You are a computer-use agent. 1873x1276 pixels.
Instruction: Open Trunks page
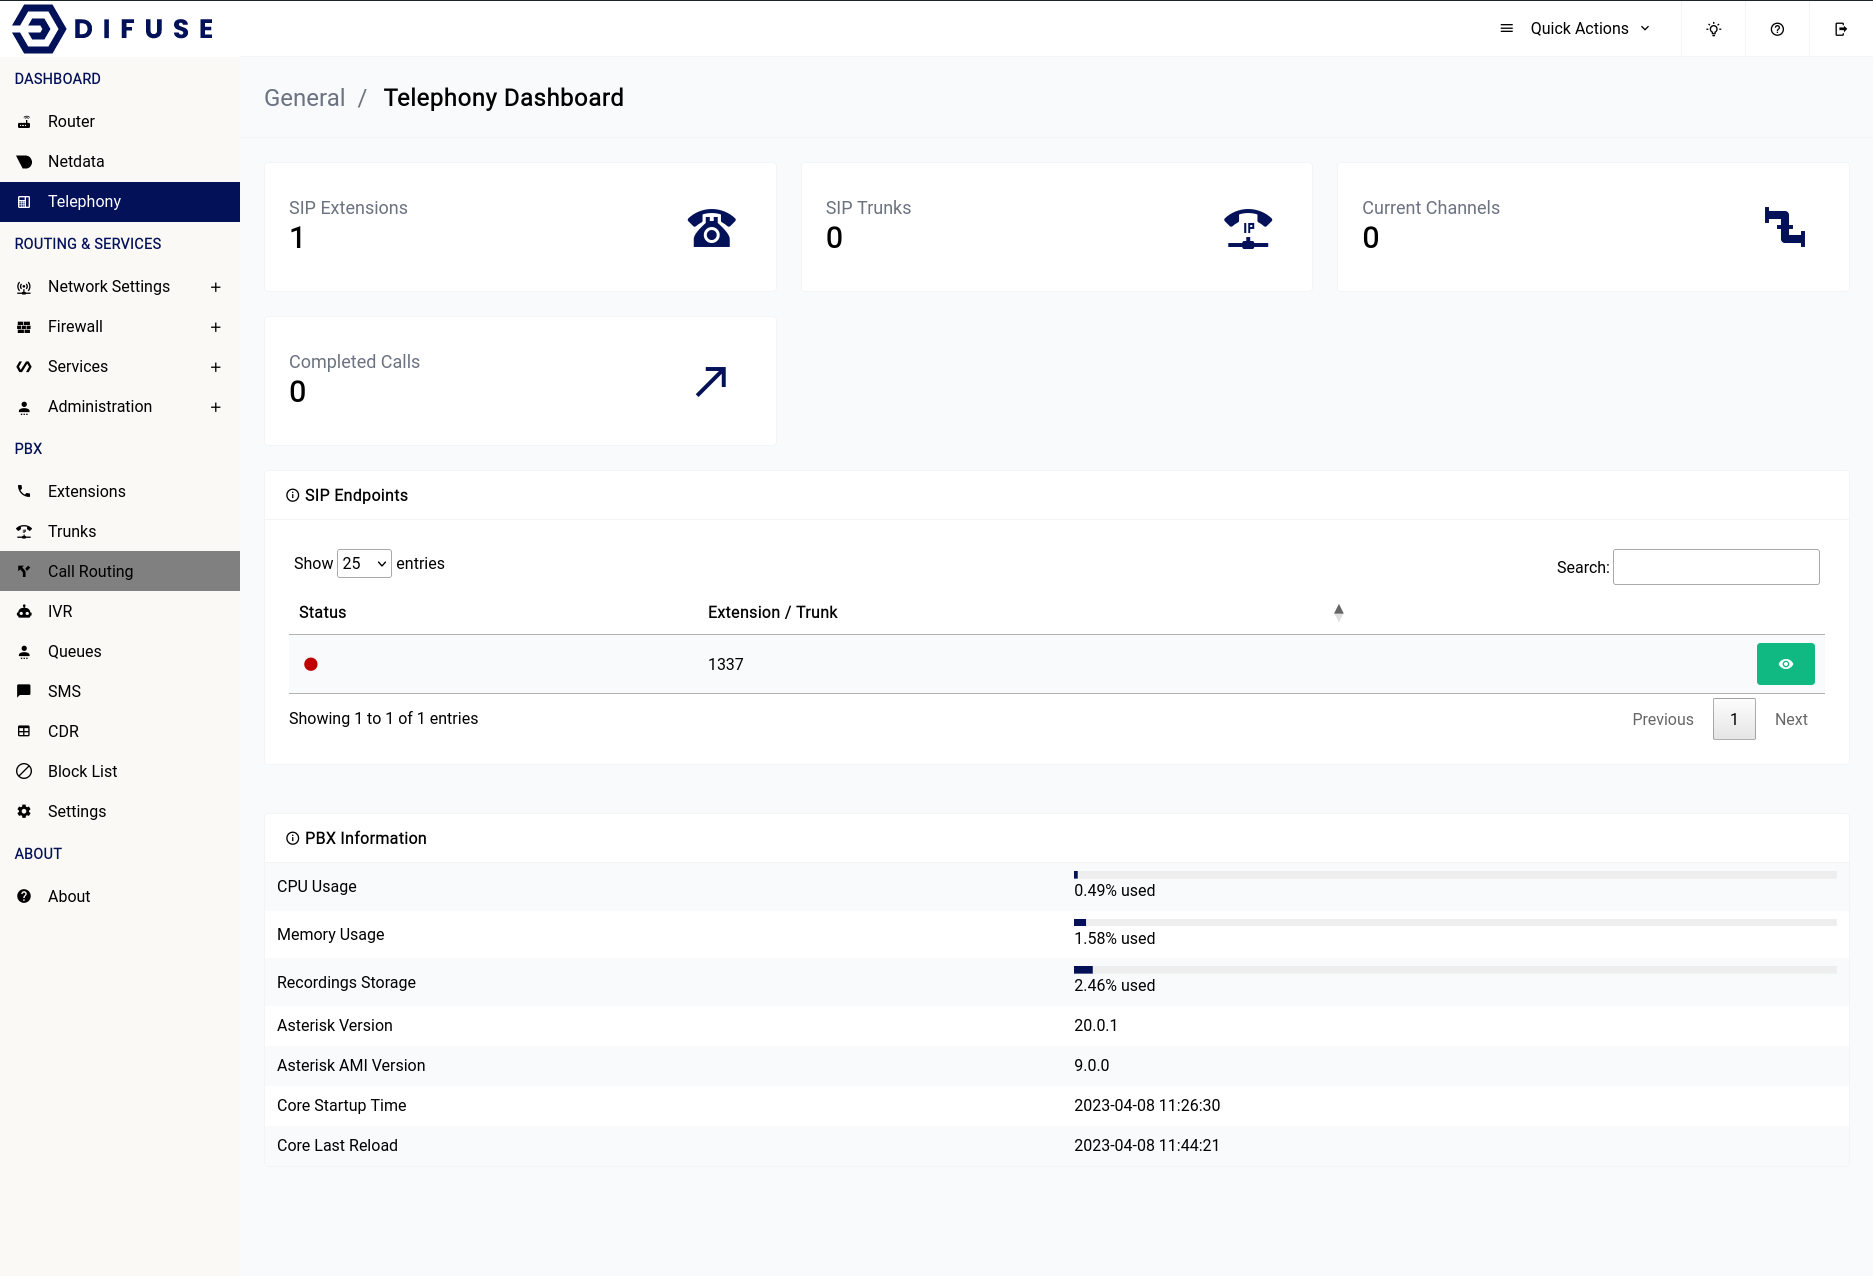tap(120, 531)
